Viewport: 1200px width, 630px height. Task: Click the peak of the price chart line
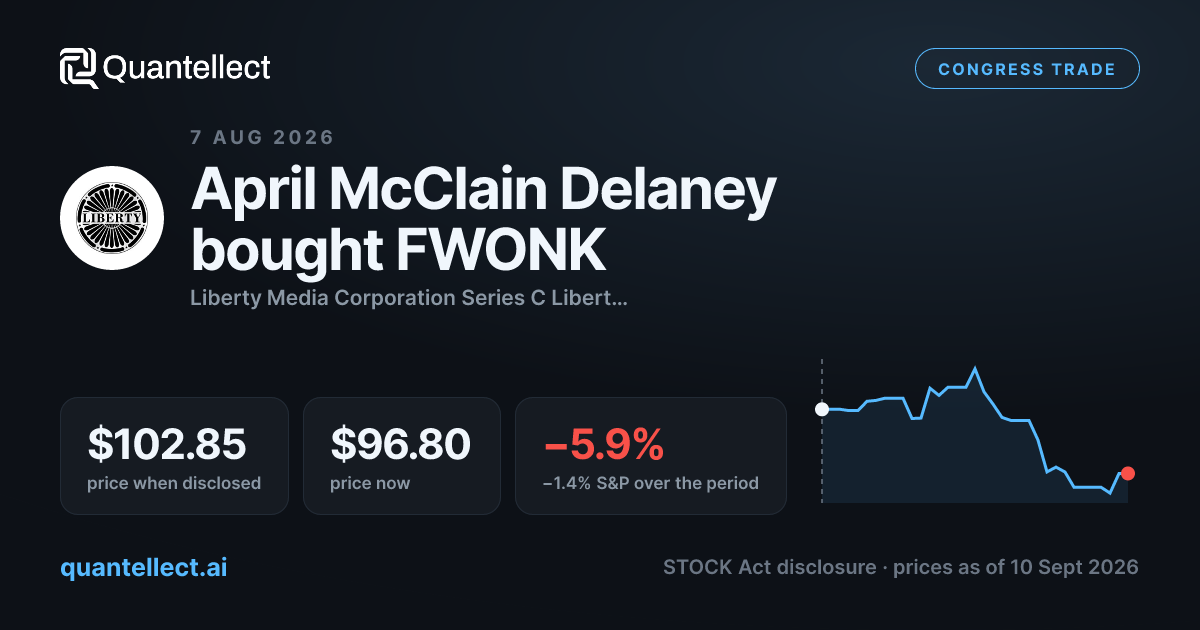click(x=975, y=369)
